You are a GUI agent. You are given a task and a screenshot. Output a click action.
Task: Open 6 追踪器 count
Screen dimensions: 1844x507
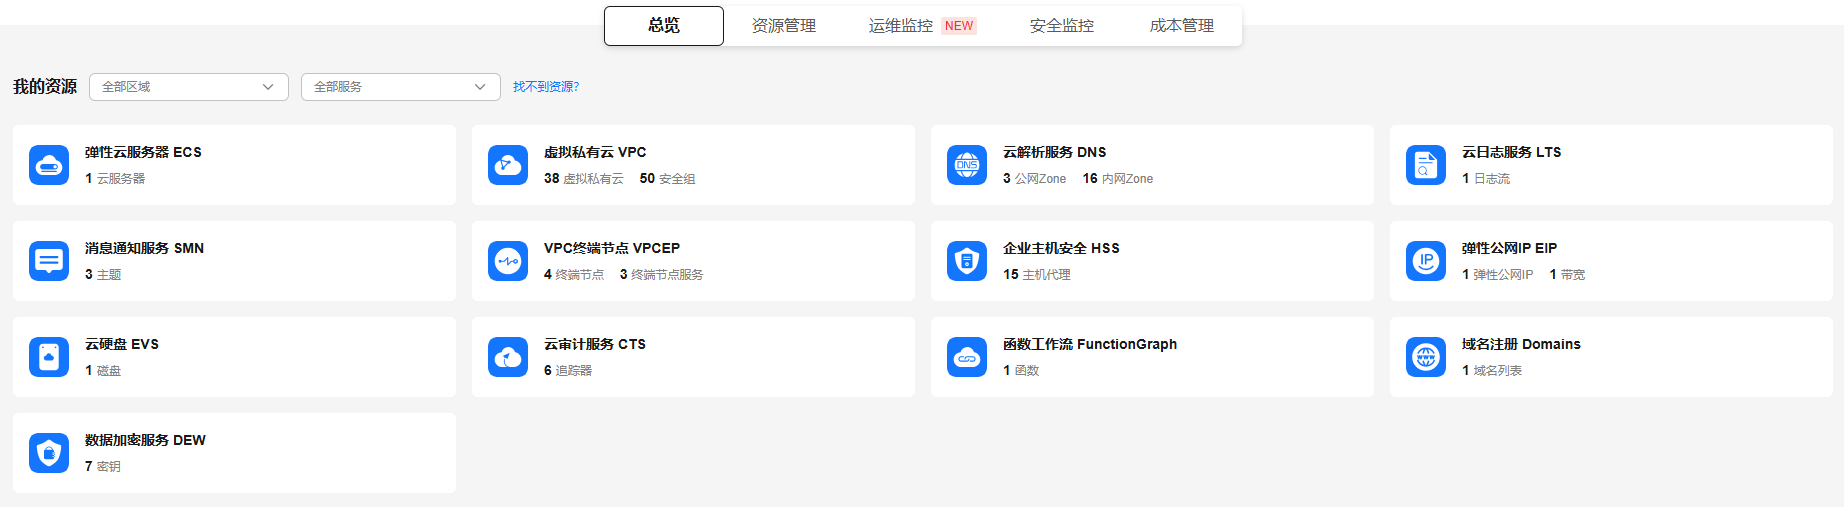568,371
